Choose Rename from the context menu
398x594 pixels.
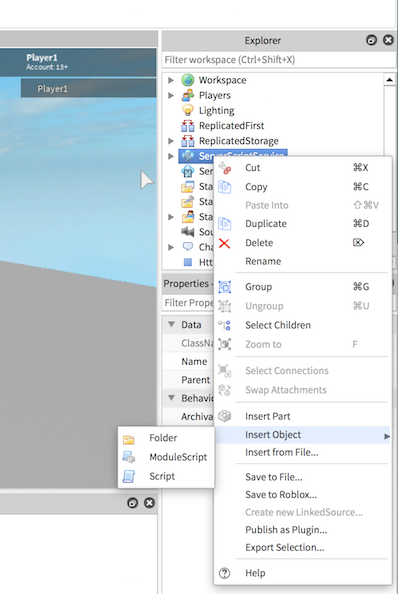(303, 261)
